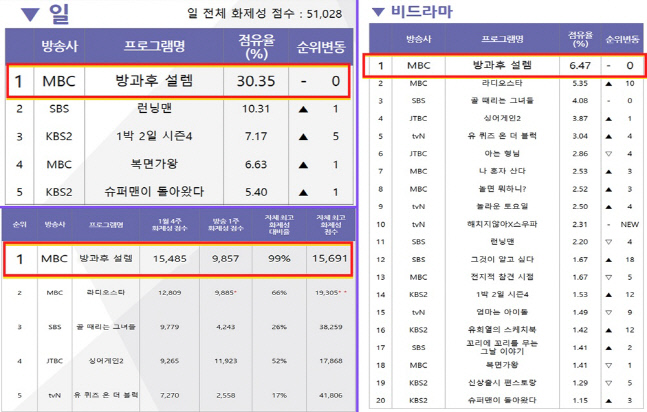This screenshot has height=412, width=647.
Task: Click the 19,305 value in the 라디오스타 row
Action: tap(328, 293)
